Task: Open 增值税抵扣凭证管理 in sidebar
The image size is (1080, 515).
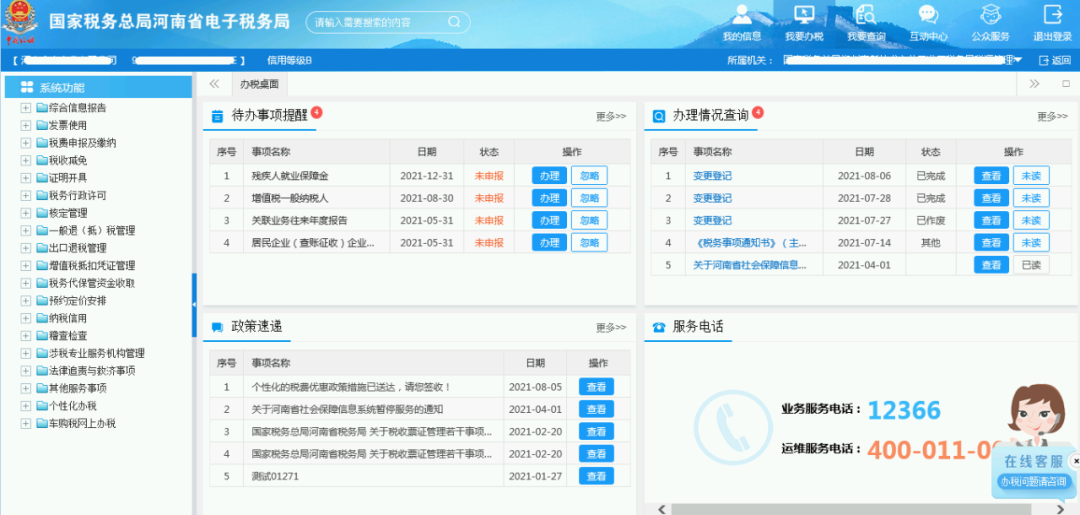Action: 92,266
